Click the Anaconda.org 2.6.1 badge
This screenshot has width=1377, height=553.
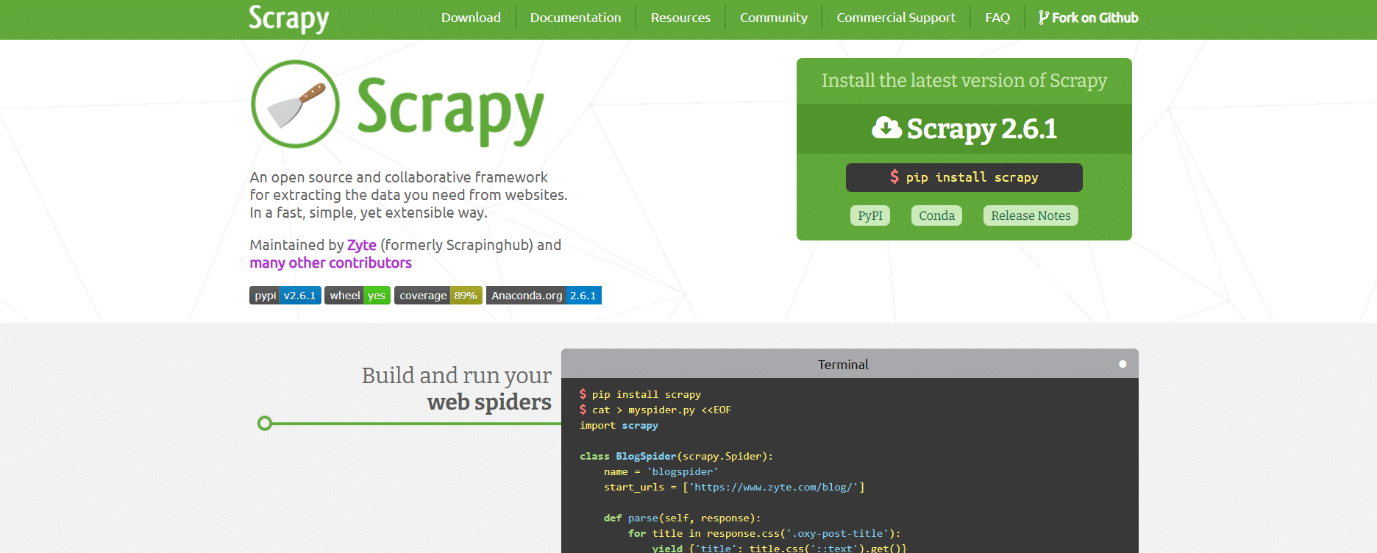(x=544, y=295)
